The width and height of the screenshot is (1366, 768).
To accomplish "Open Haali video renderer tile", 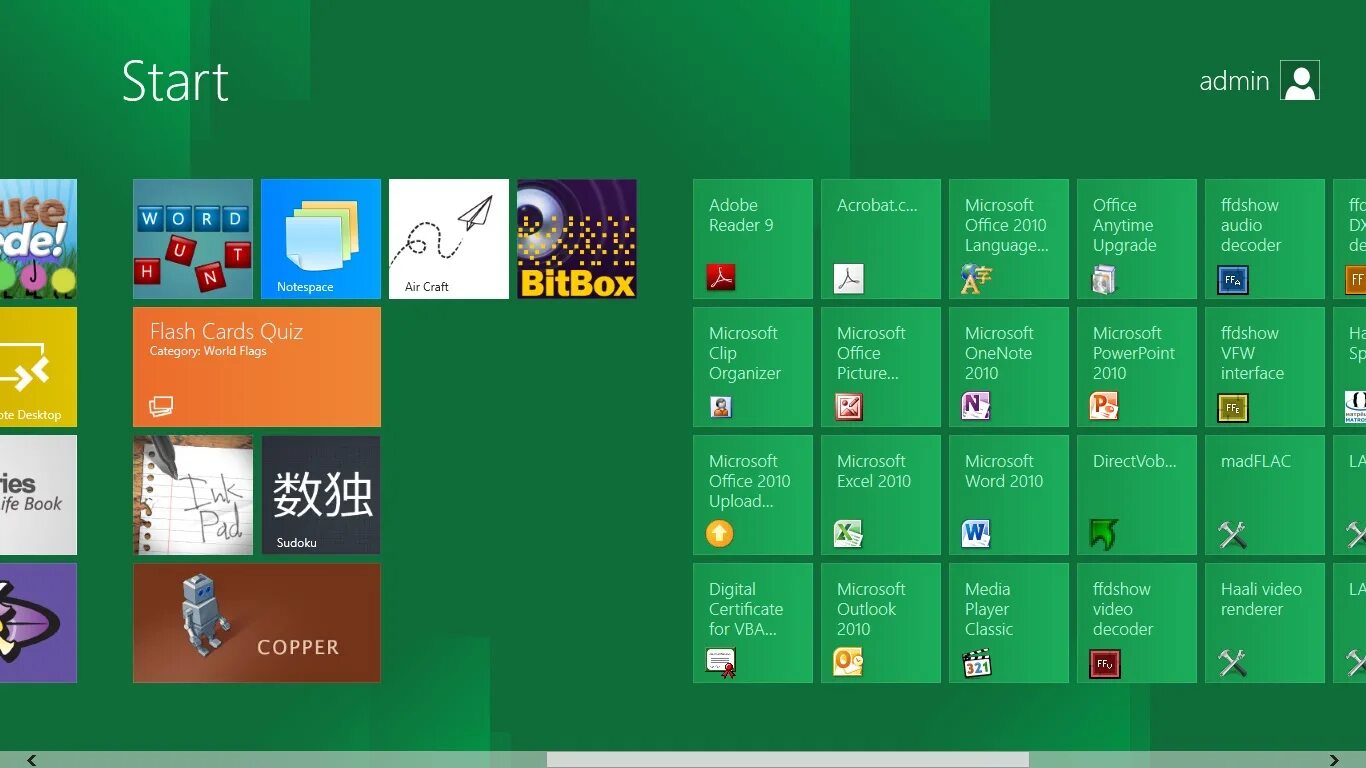I will pos(1265,623).
